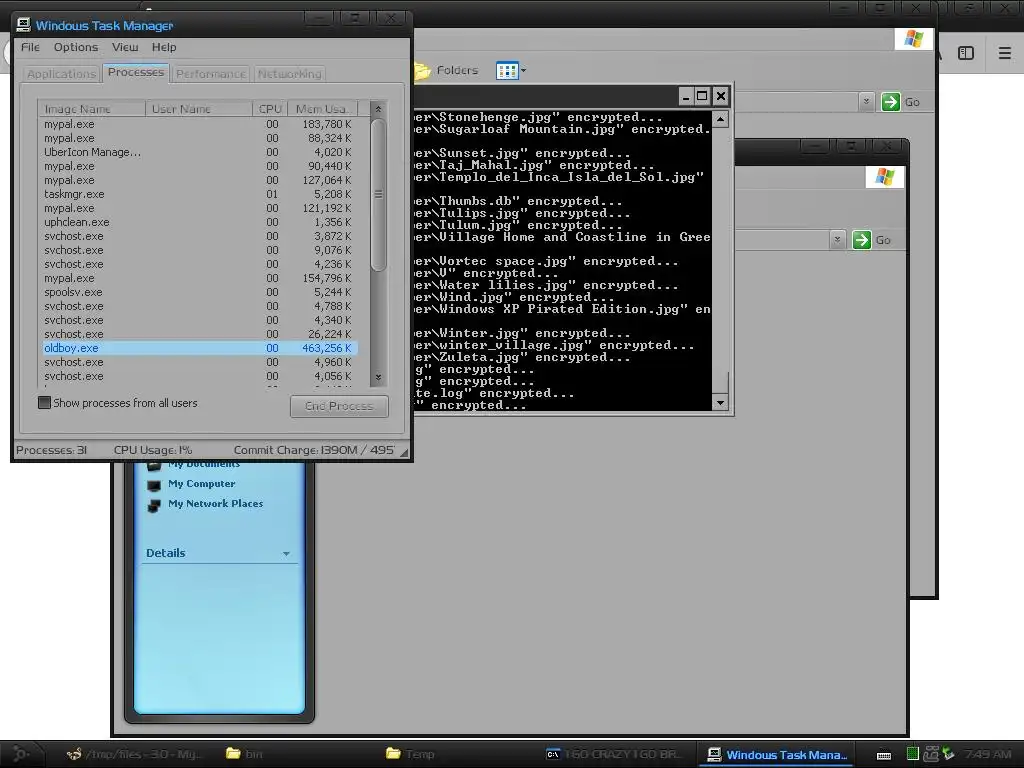Image resolution: width=1024 pixels, height=768 pixels.
Task: Switch to the Networking tab
Action: (x=289, y=74)
